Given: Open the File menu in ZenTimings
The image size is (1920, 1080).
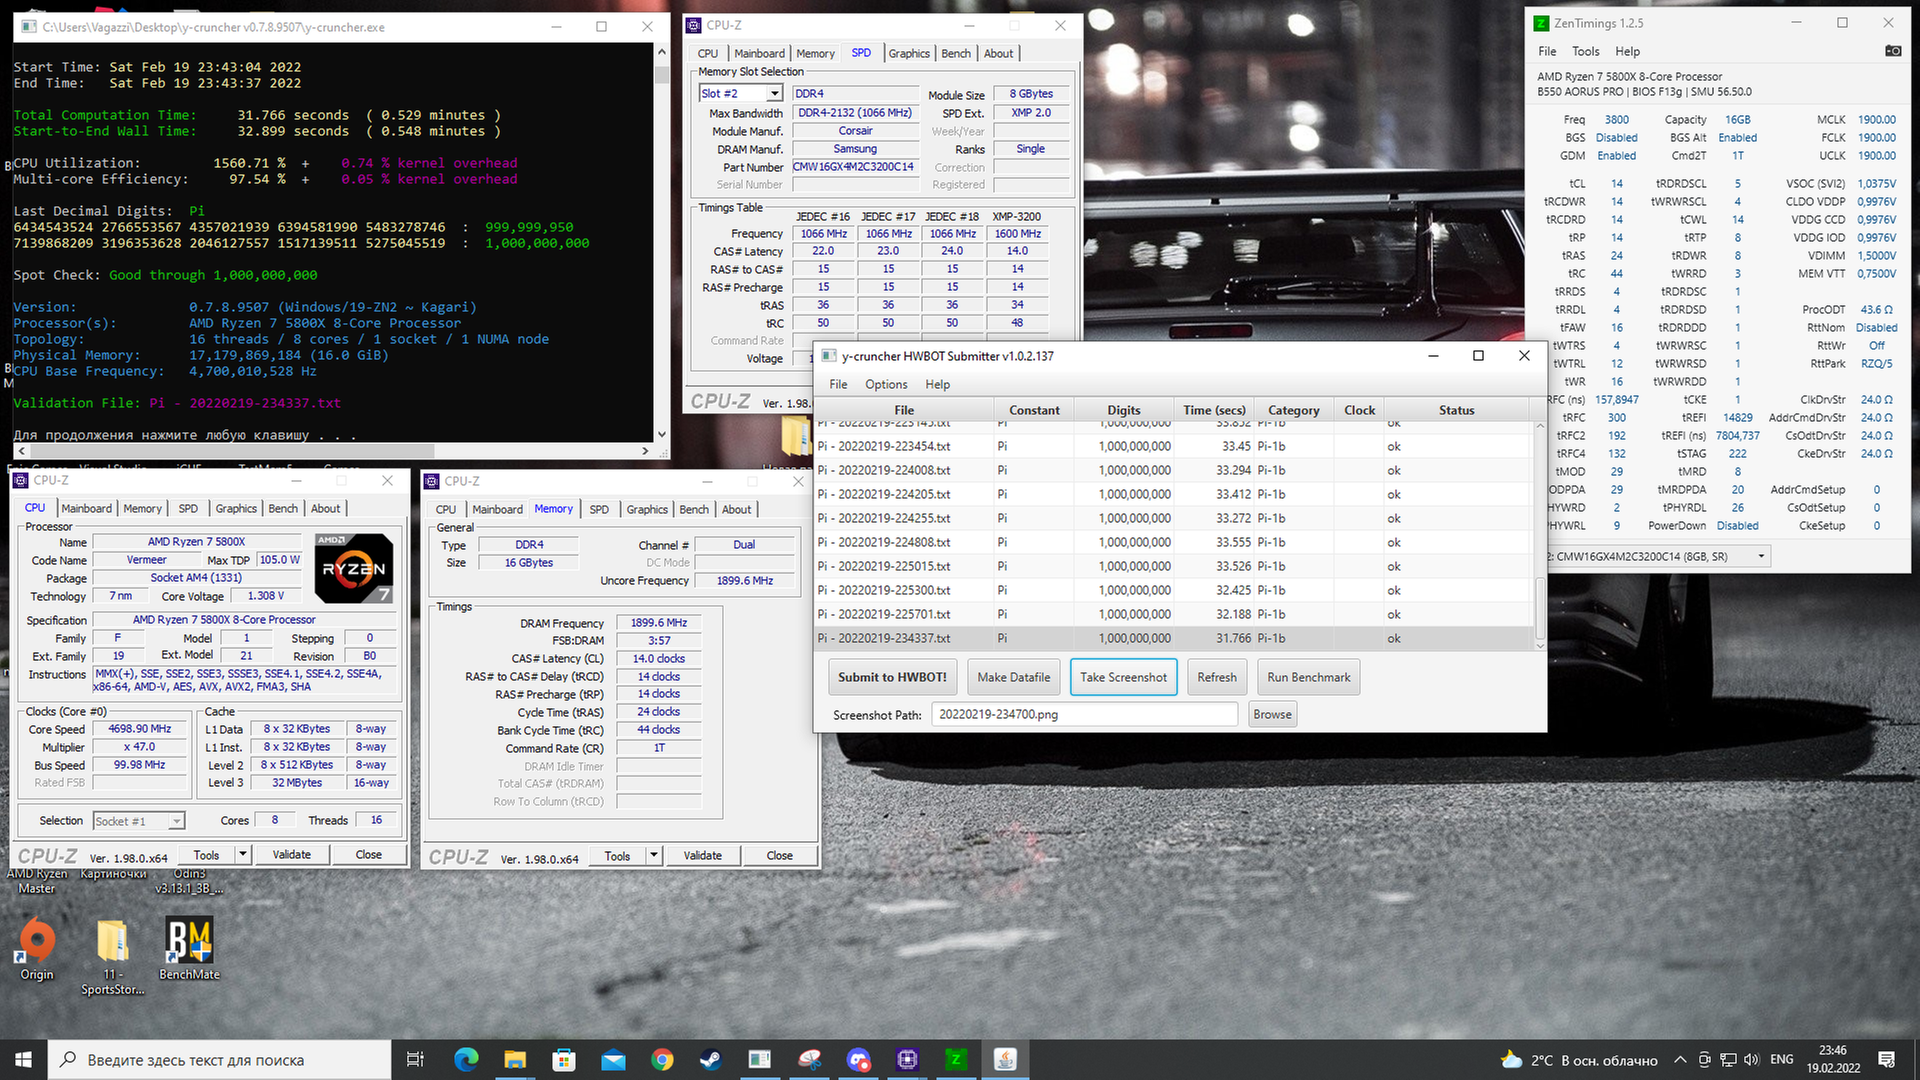Looking at the screenshot, I should (1547, 51).
